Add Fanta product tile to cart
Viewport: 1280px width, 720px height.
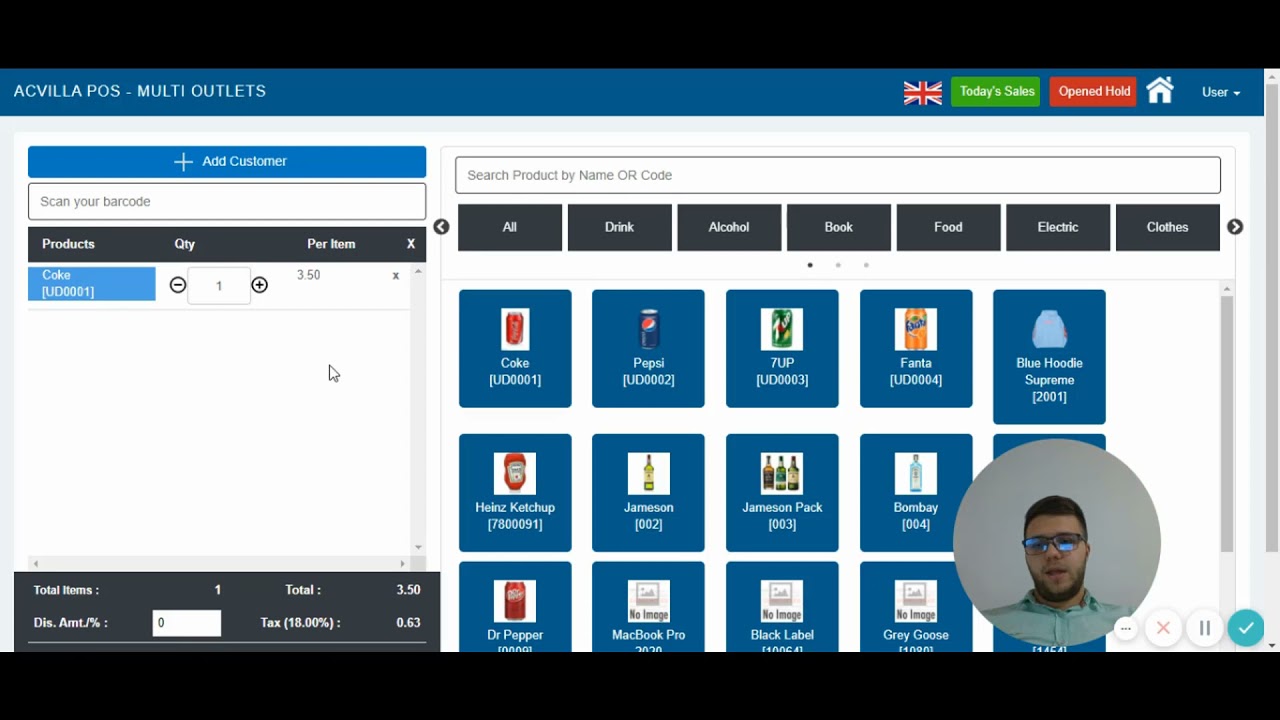(x=916, y=349)
